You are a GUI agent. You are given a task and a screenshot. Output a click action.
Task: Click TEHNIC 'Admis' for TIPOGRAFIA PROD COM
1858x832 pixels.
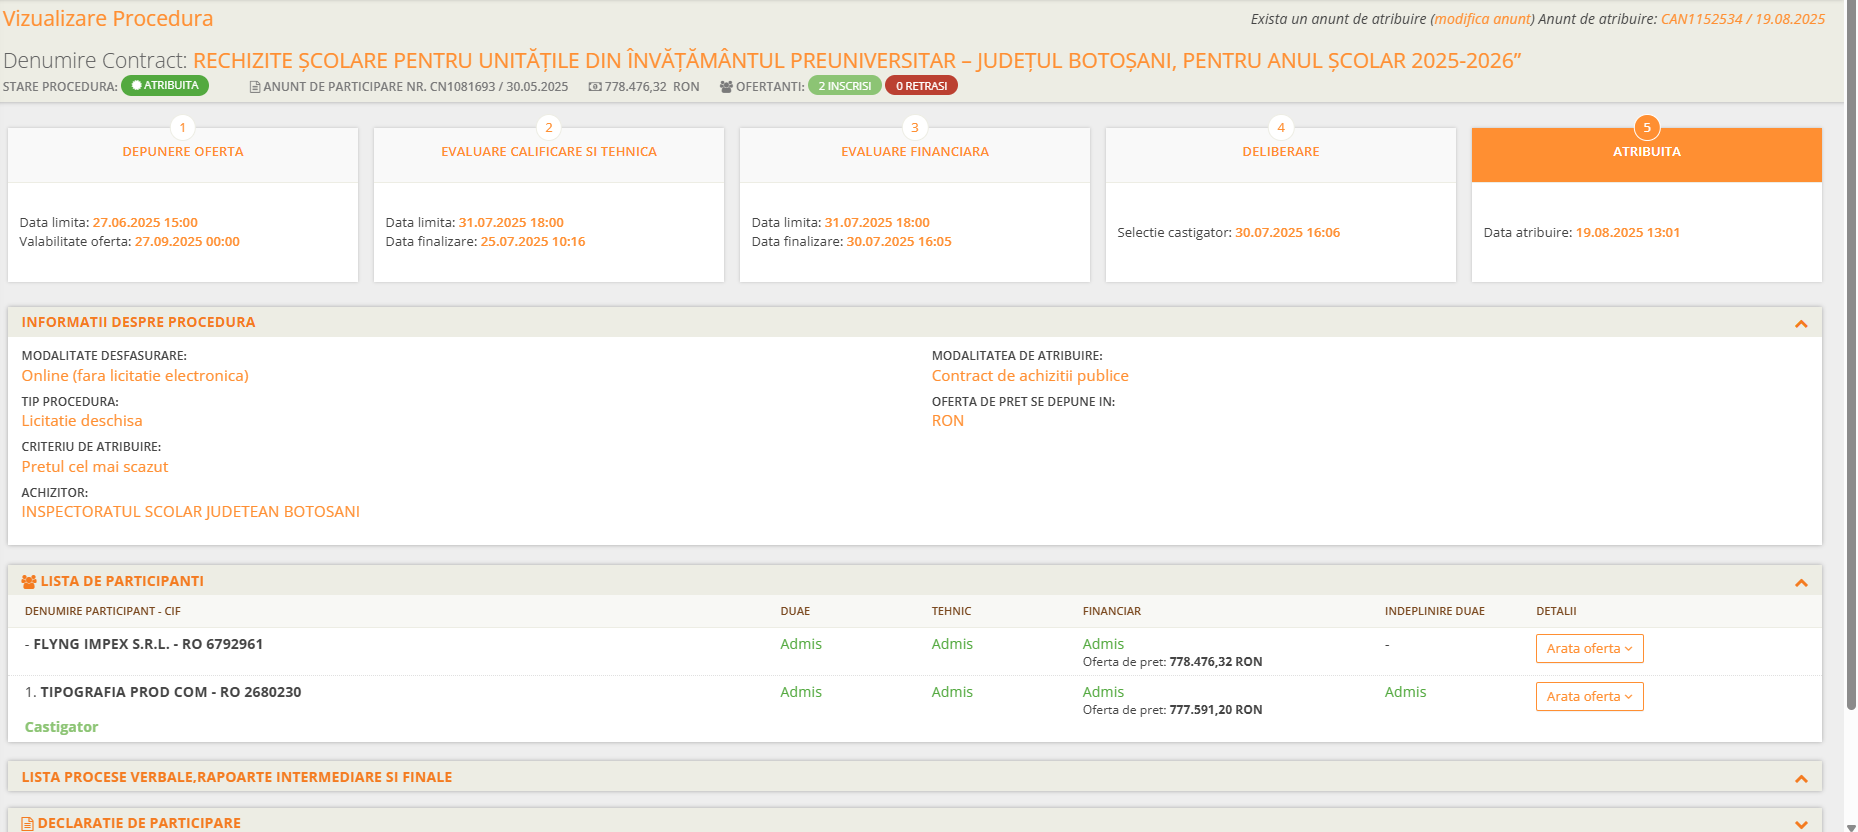click(952, 692)
